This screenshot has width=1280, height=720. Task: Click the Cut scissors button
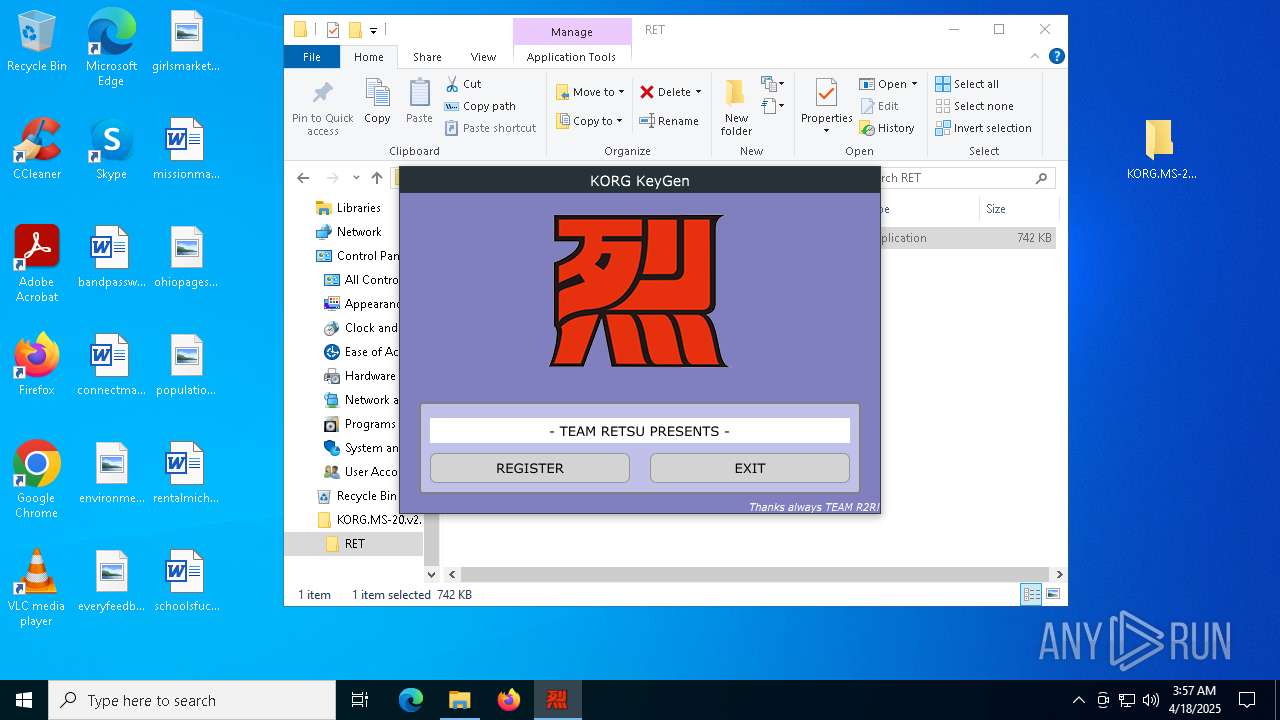(464, 84)
